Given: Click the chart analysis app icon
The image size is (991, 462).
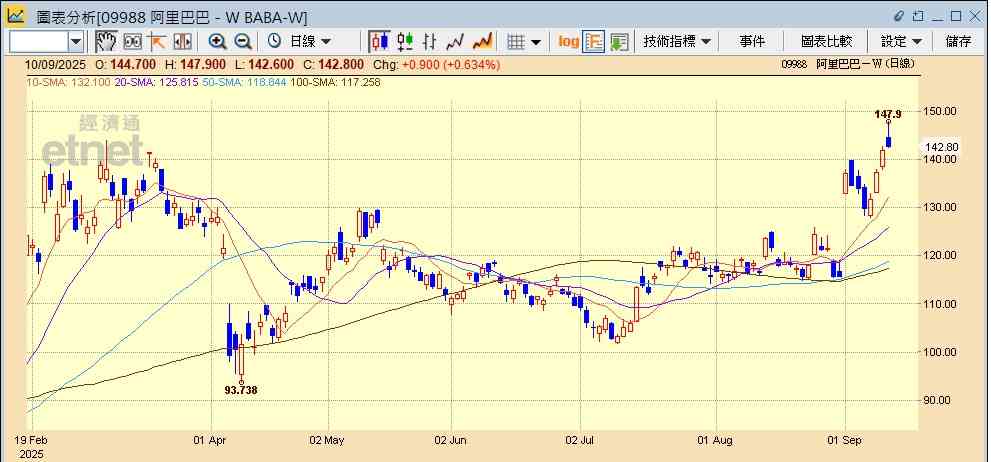Looking at the screenshot, I should (x=15, y=15).
